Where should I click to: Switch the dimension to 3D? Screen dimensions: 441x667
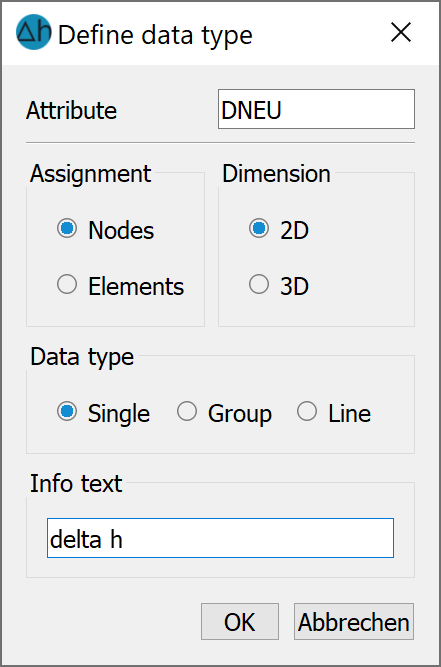click(x=279, y=285)
